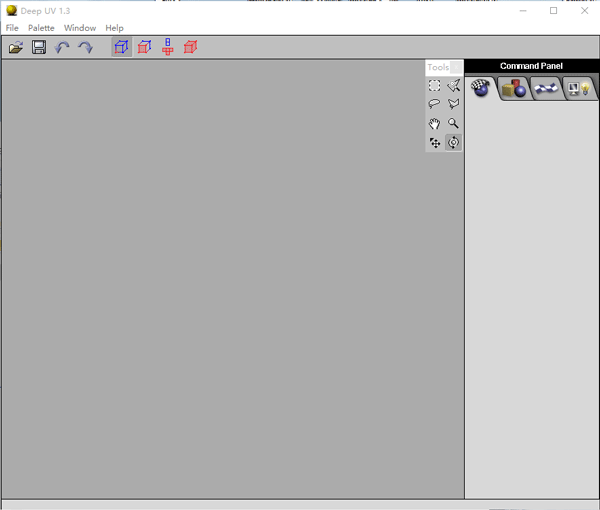Select the unfolded red cross UV icon
The height and width of the screenshot is (510, 600).
click(x=167, y=47)
